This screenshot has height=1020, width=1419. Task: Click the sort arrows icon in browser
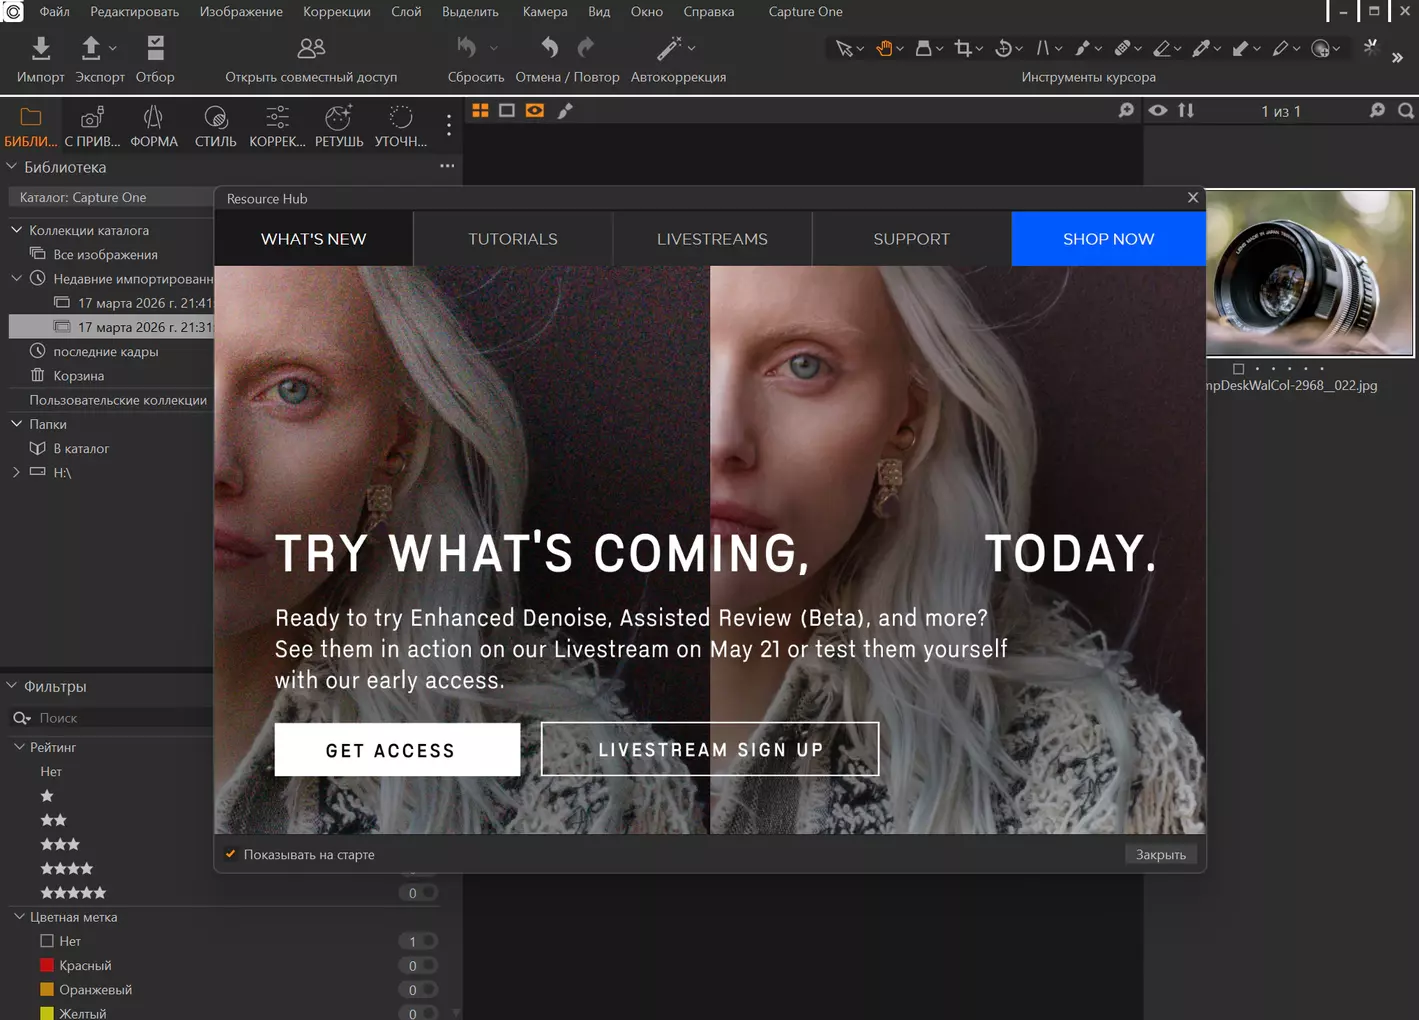(x=1186, y=110)
